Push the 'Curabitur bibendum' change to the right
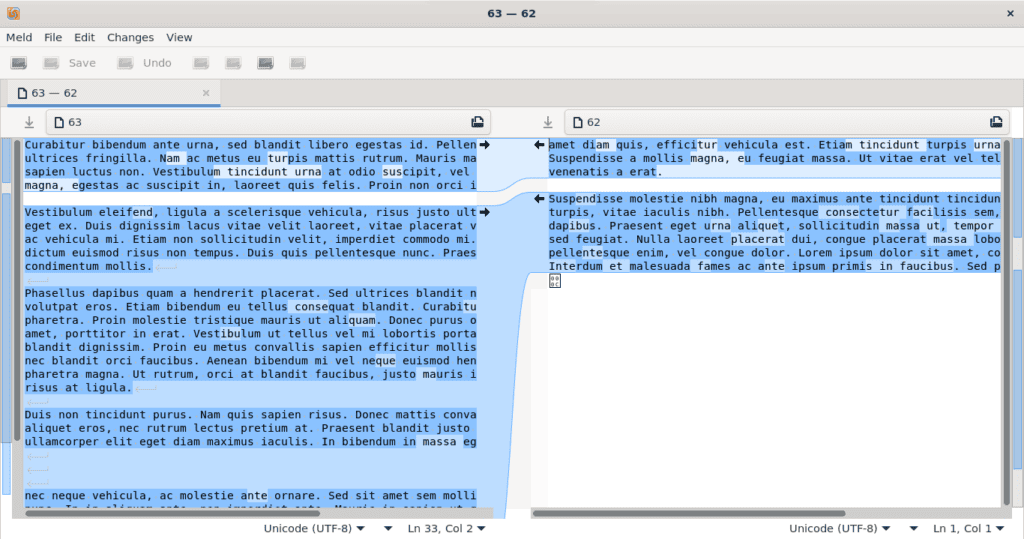 point(485,145)
